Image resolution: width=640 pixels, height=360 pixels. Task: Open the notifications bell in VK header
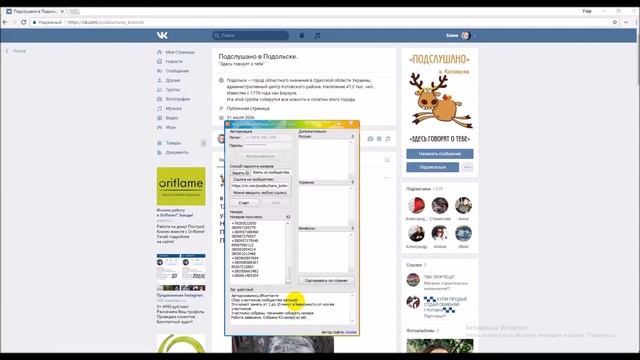pyautogui.click(x=302, y=36)
